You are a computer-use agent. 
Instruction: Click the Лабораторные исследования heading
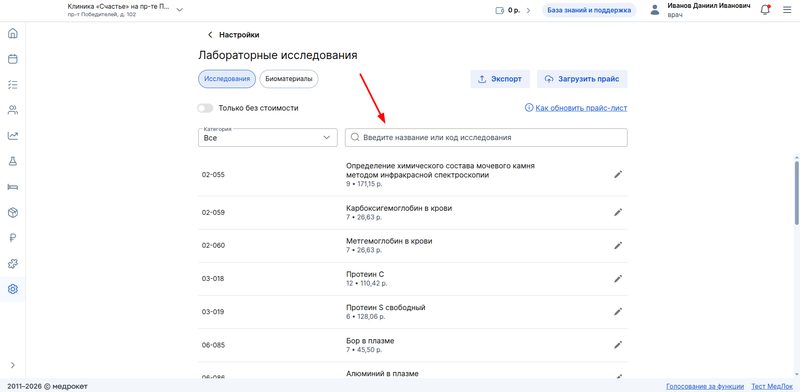278,55
